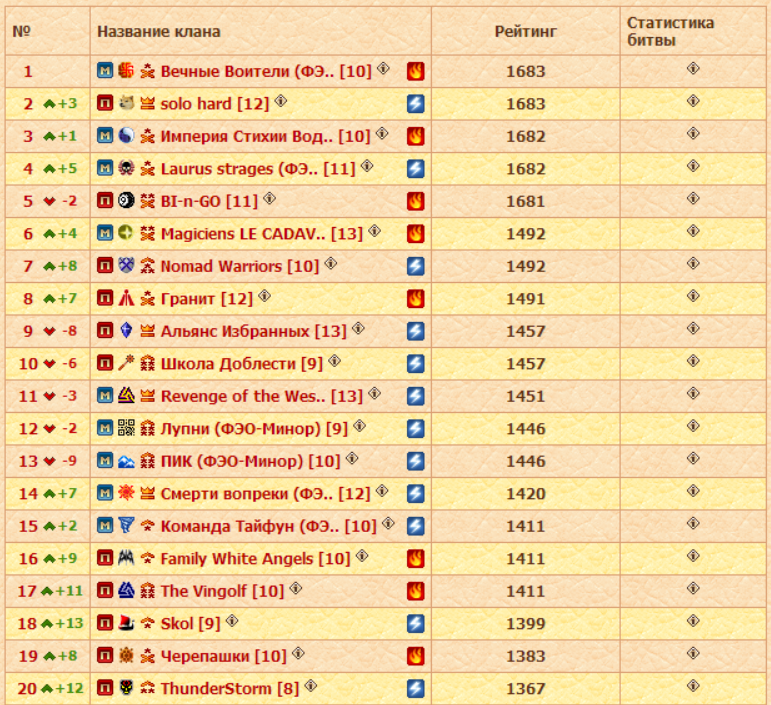Image resolution: width=771 pixels, height=705 pixels.
Task: Click the fire icon in Черепашки row
Action: point(415,656)
